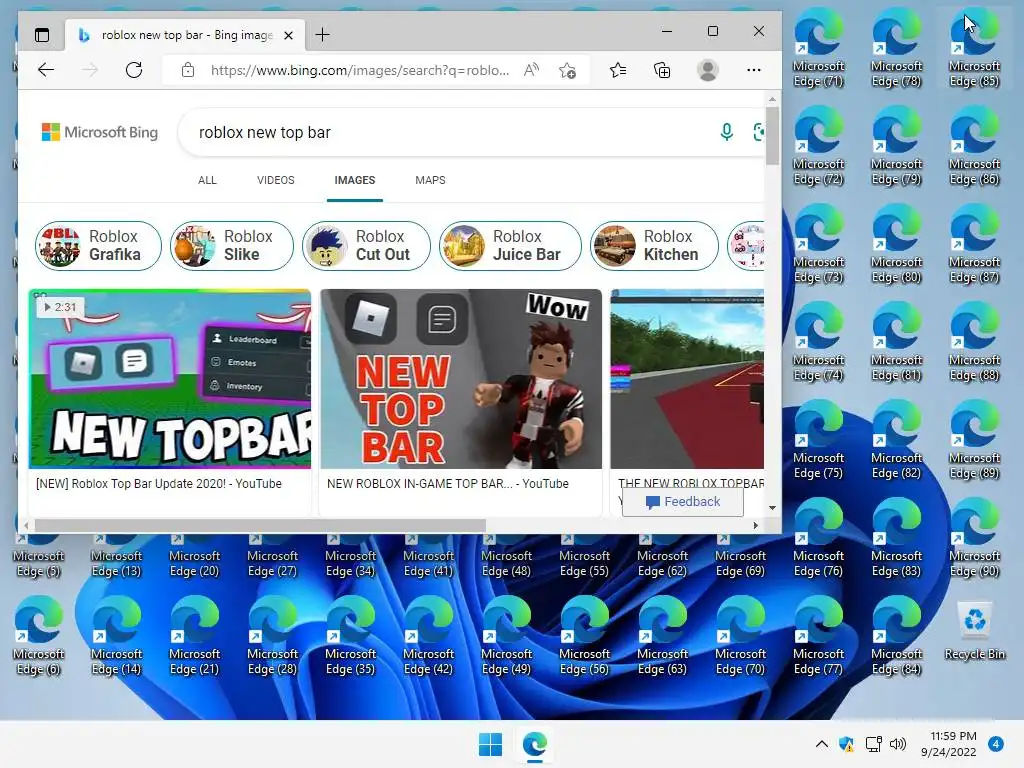This screenshot has height=768, width=1024.
Task: Open the volume tray icon
Action: pos(899,744)
